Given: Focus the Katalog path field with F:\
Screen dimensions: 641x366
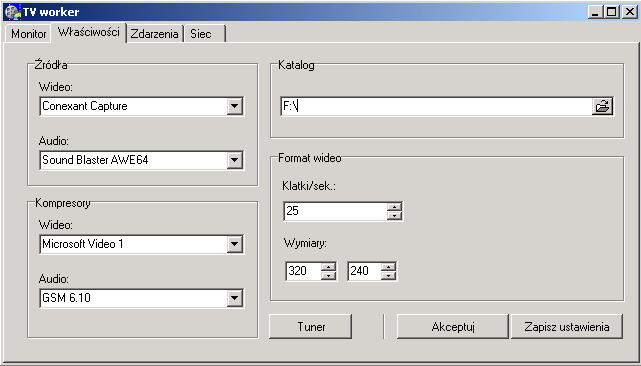Looking at the screenshot, I should [436, 106].
